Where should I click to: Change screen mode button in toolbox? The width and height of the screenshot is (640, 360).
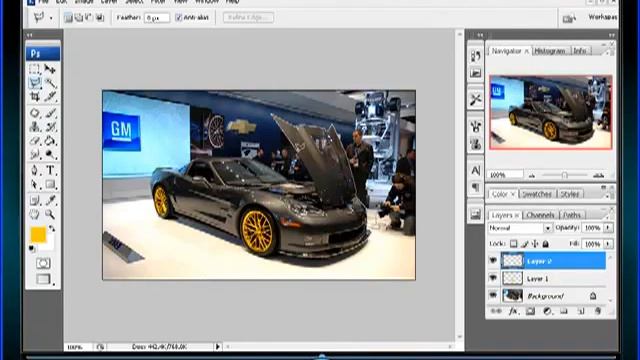click(x=43, y=279)
